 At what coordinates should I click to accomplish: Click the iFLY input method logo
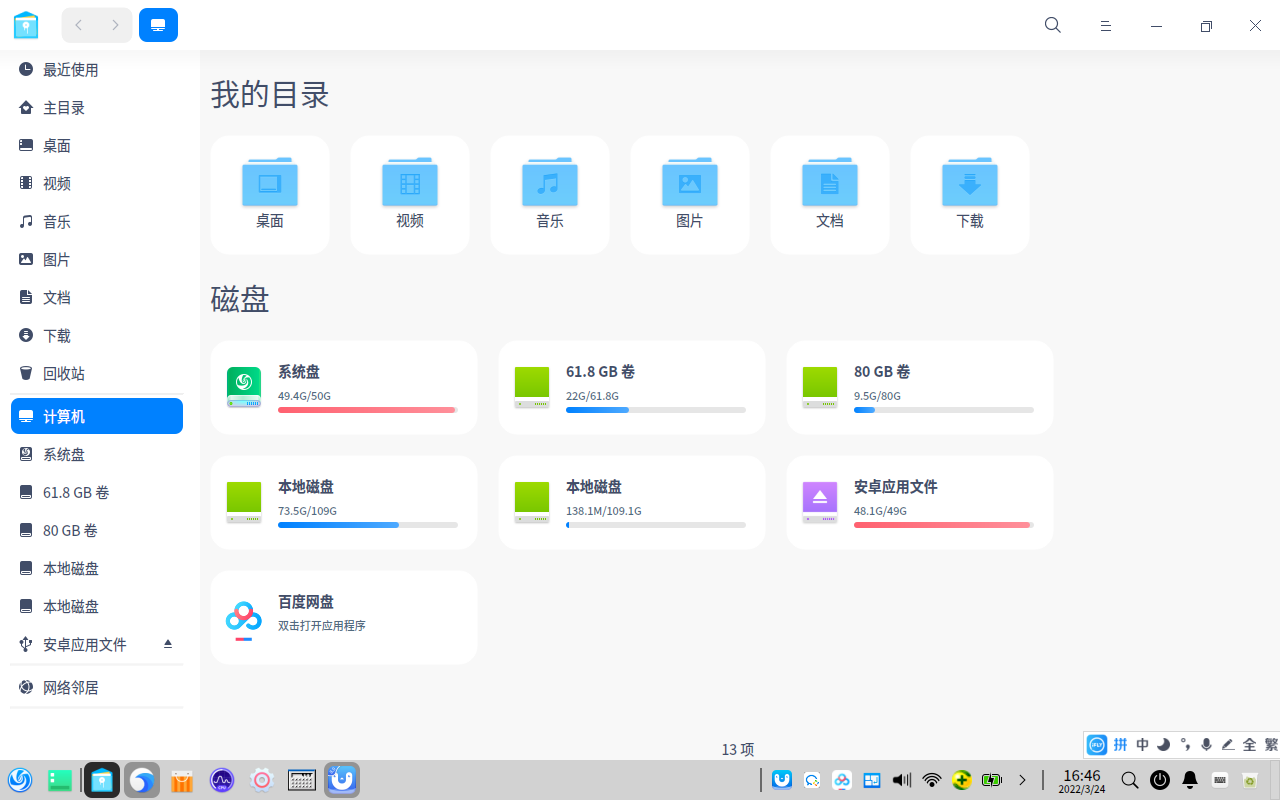pyautogui.click(x=1097, y=745)
